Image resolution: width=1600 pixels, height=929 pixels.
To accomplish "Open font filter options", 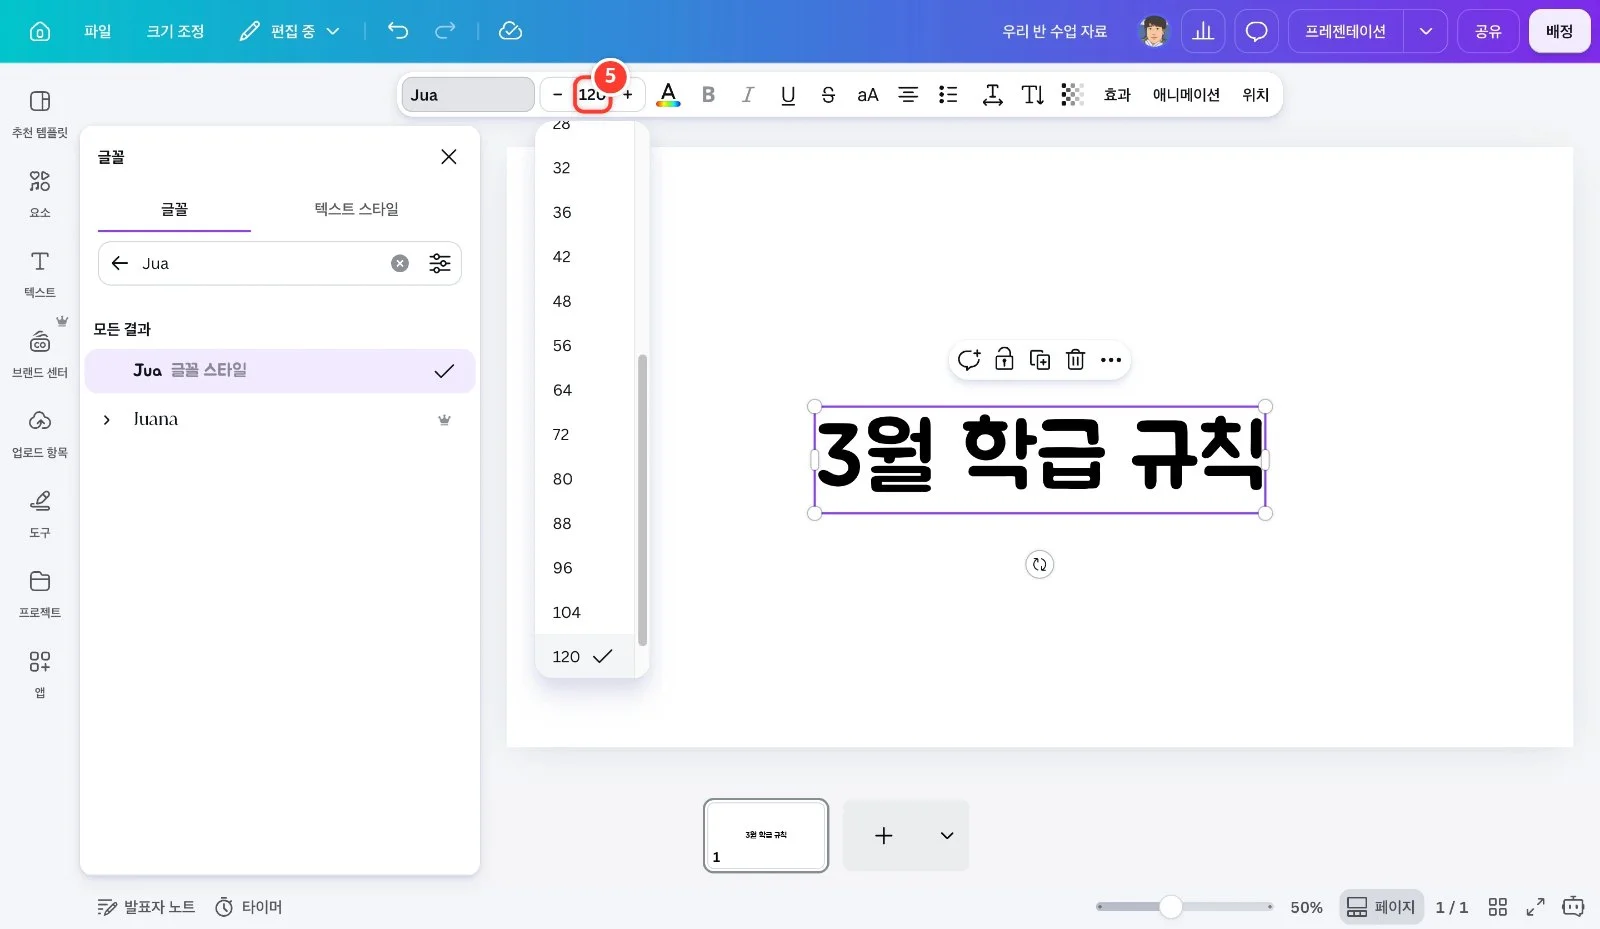I will click(x=440, y=263).
